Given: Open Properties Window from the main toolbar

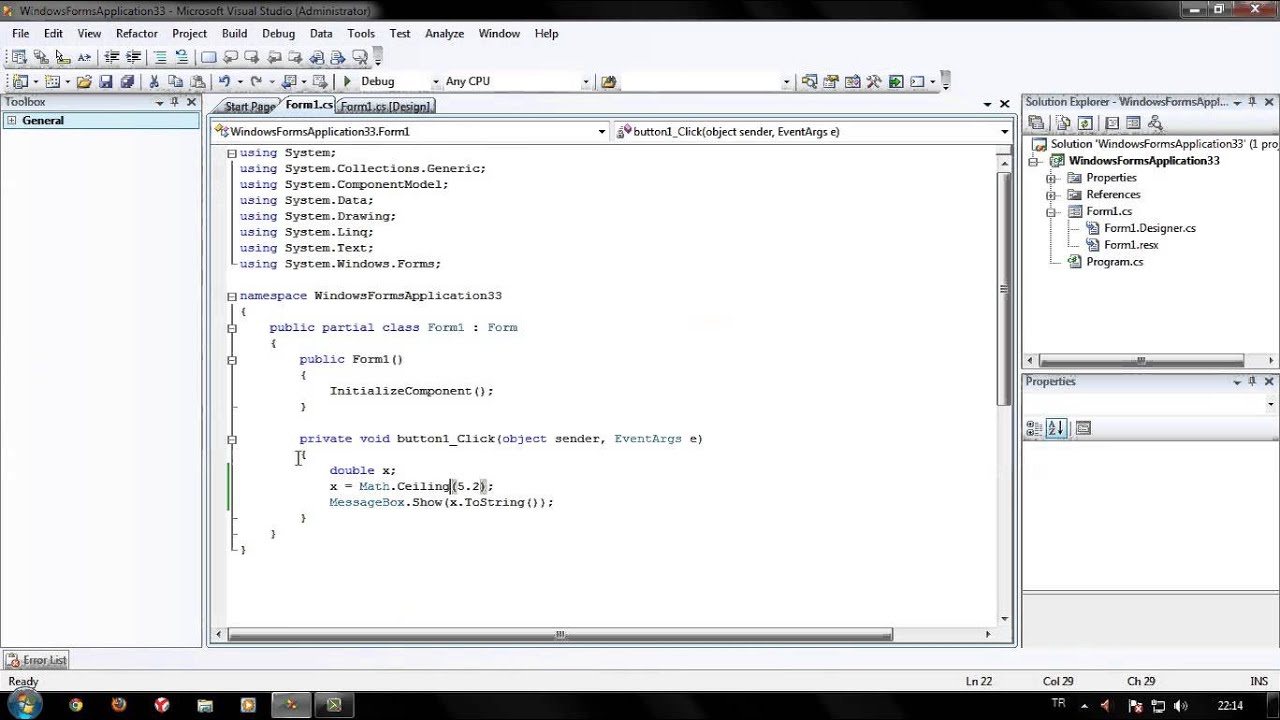Looking at the screenshot, I should (831, 82).
